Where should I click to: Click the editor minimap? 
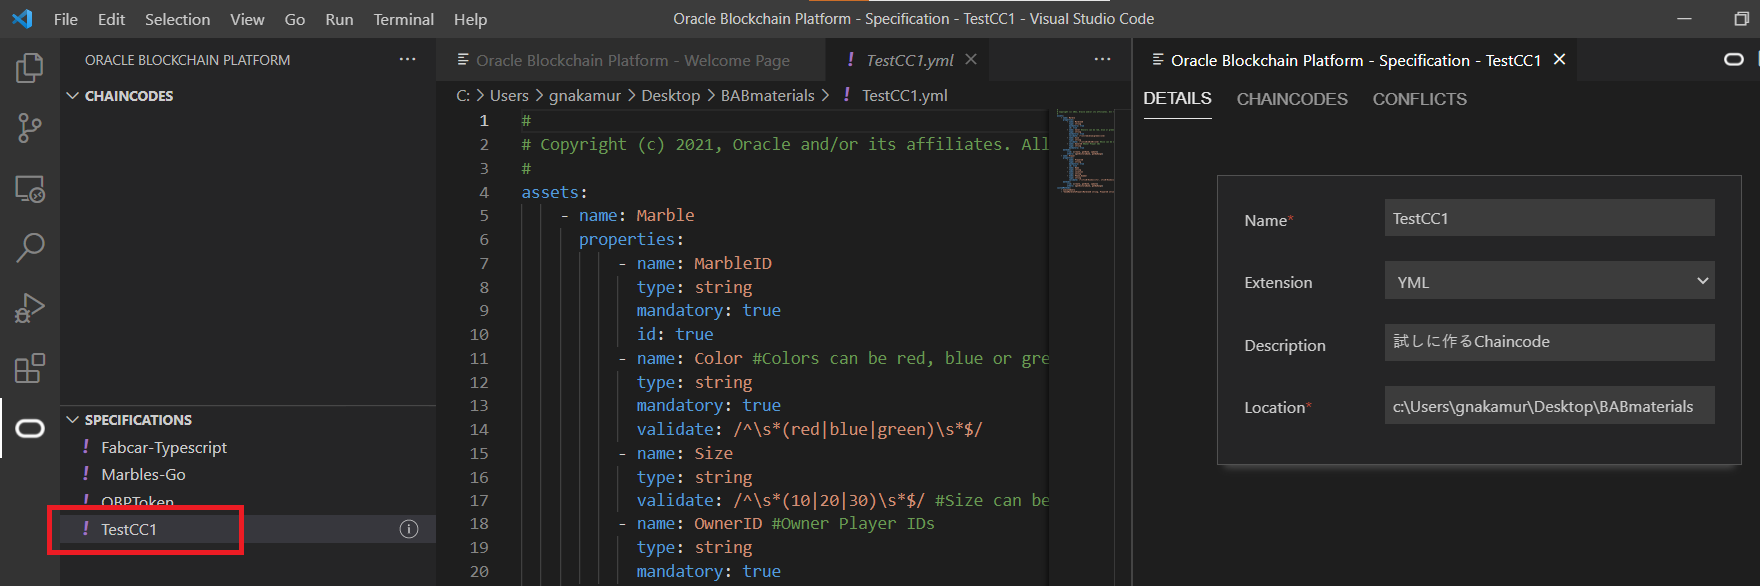pyautogui.click(x=1085, y=151)
